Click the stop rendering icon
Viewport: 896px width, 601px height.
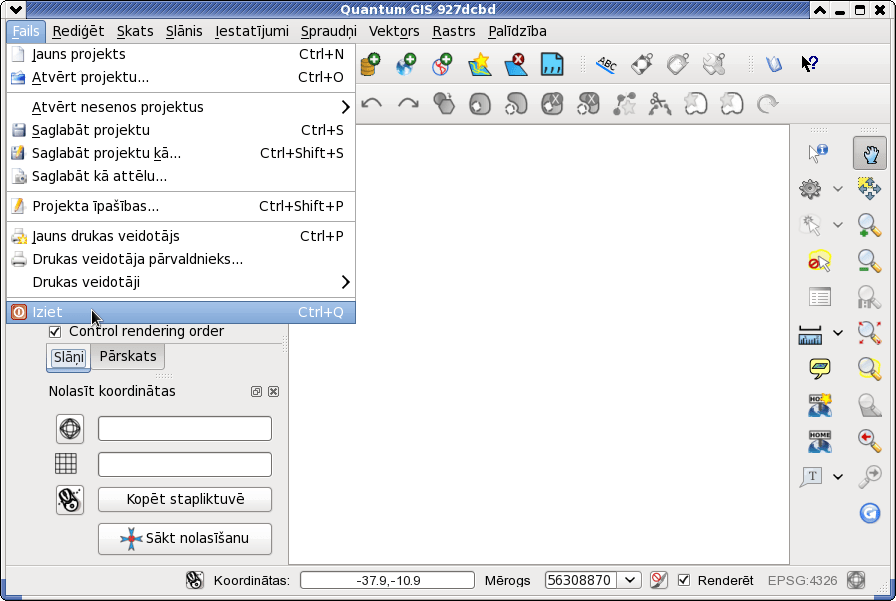(x=658, y=580)
